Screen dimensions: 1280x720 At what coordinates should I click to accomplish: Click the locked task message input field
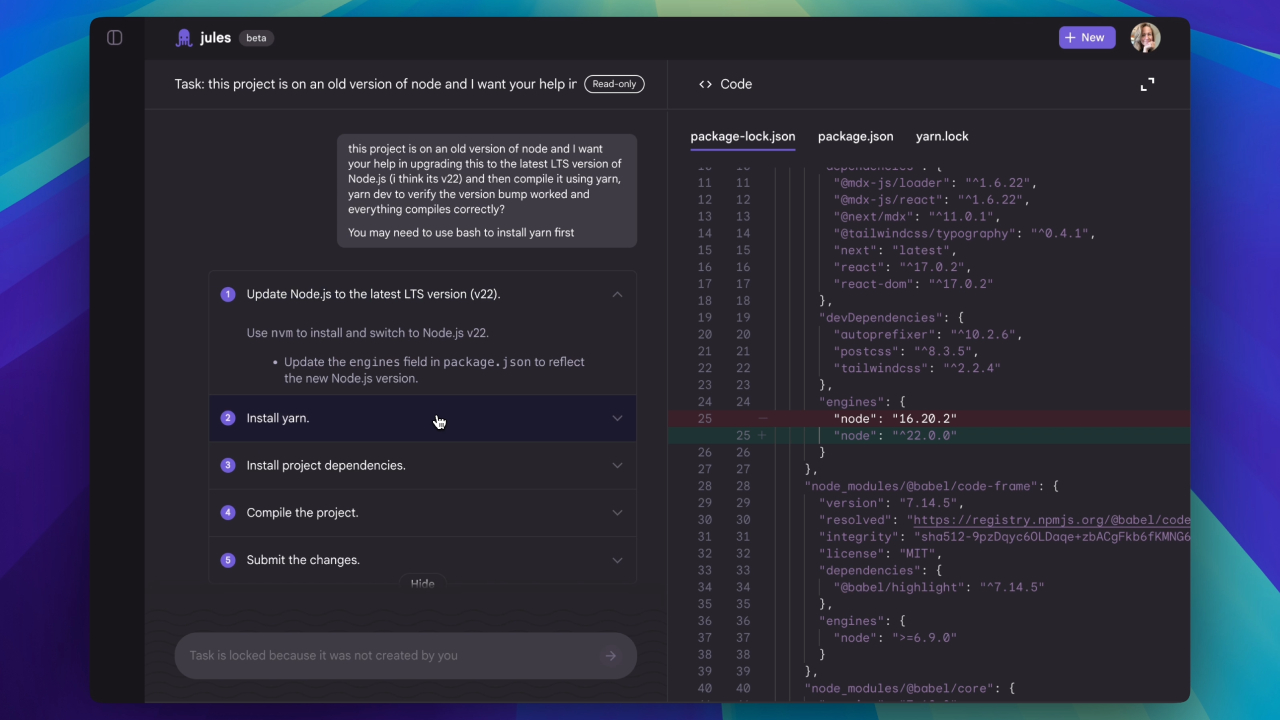coord(406,656)
